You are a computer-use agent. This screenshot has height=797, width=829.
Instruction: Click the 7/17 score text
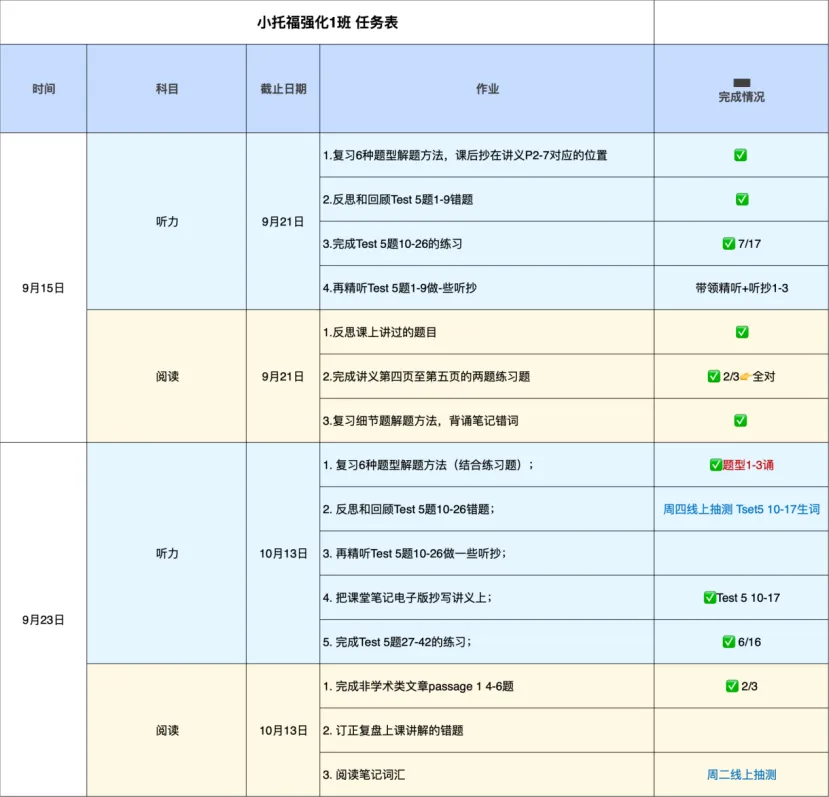click(749, 243)
